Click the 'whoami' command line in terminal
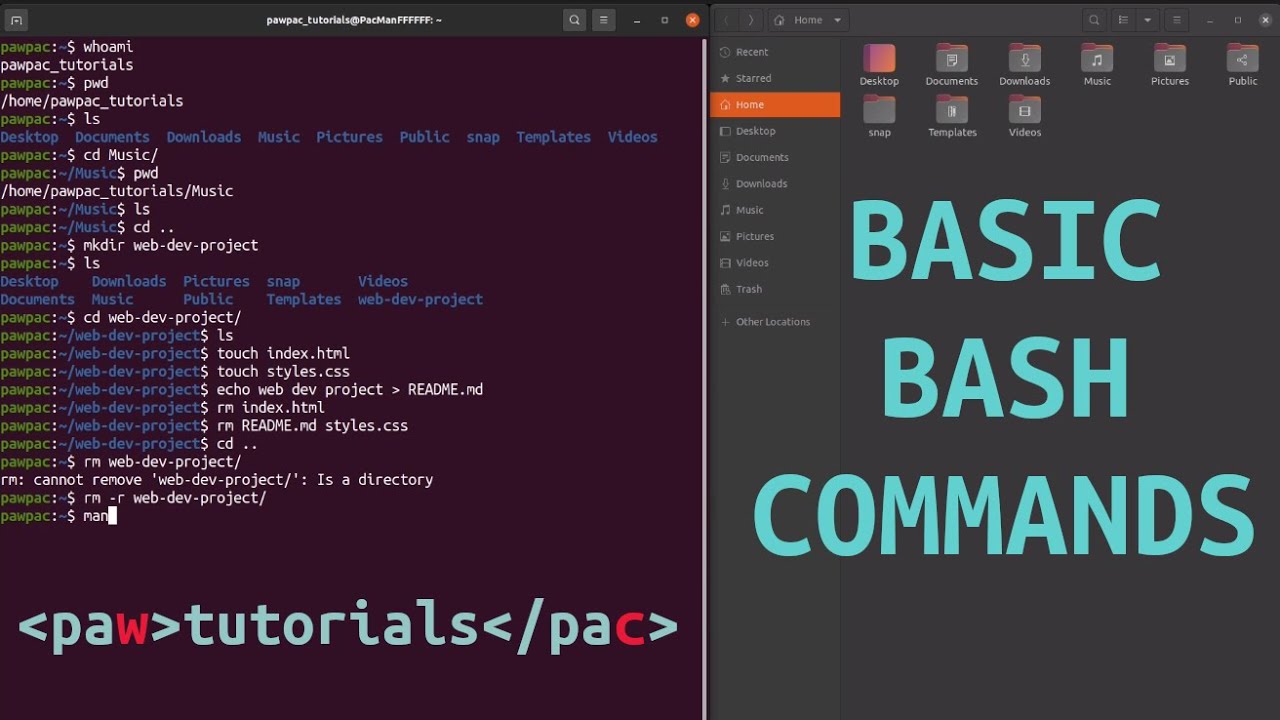The width and height of the screenshot is (1280, 720). pos(67,47)
